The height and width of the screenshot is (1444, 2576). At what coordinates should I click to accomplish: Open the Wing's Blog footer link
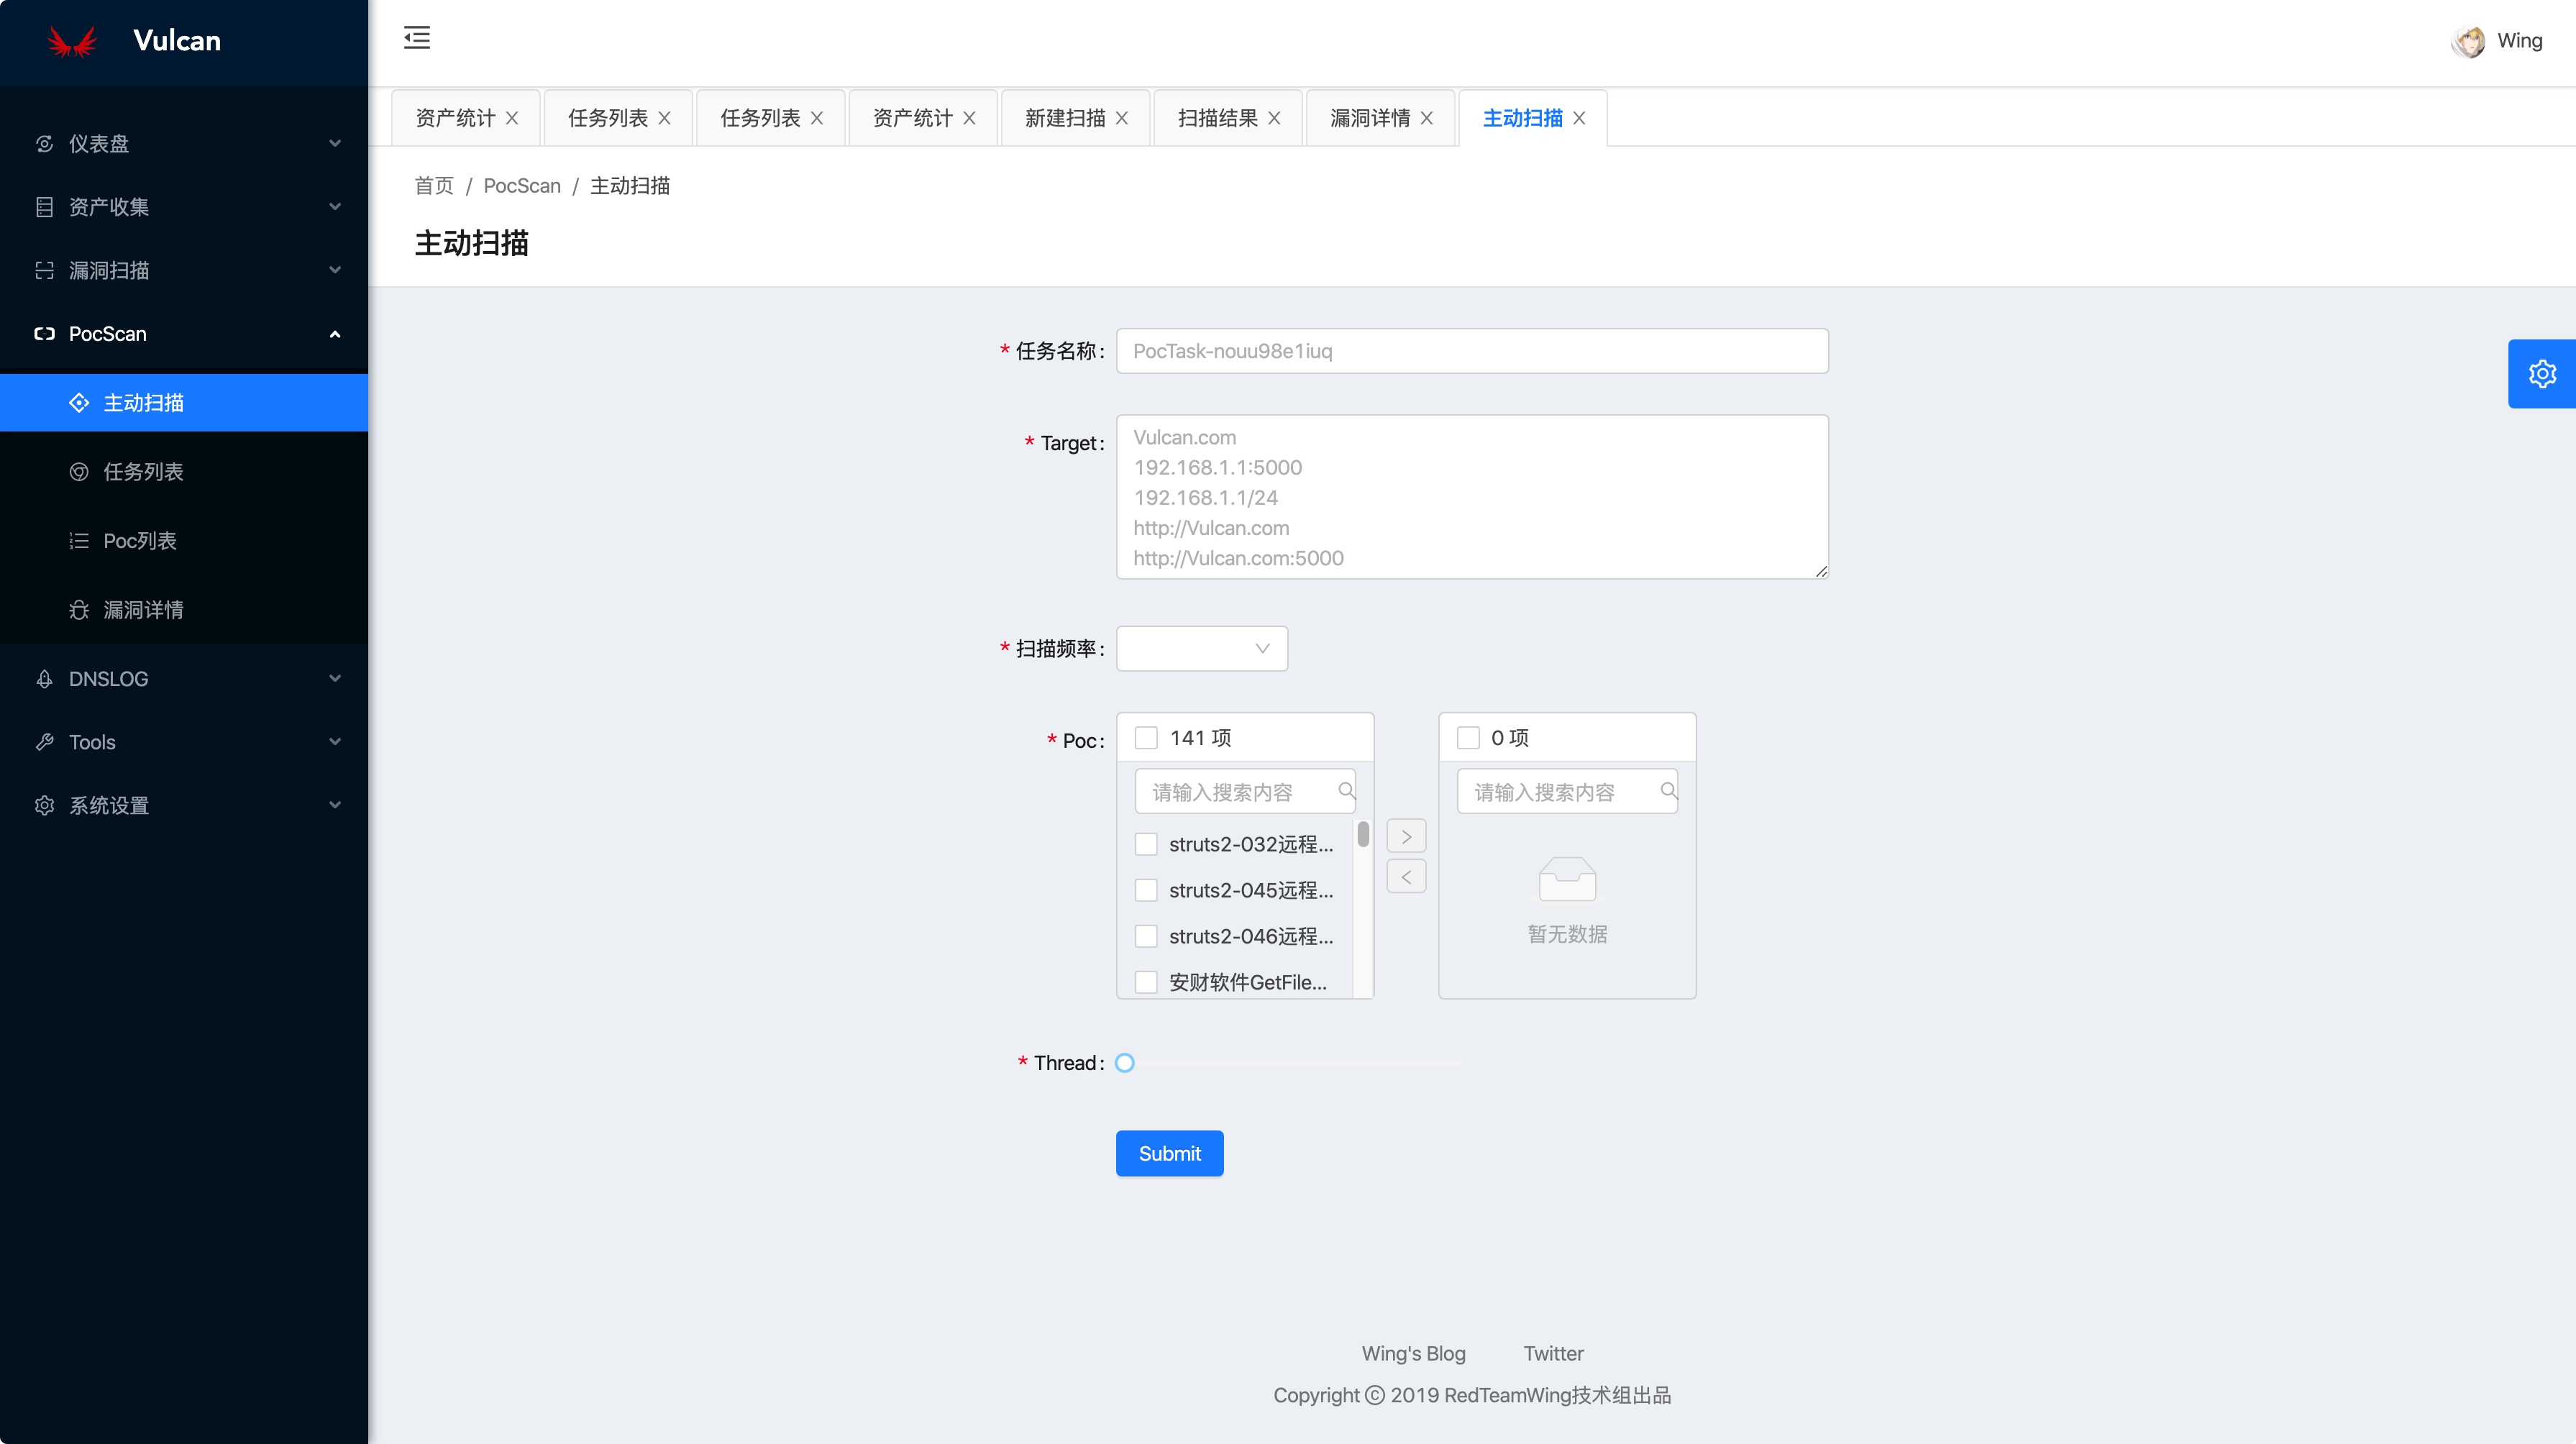[1413, 1353]
